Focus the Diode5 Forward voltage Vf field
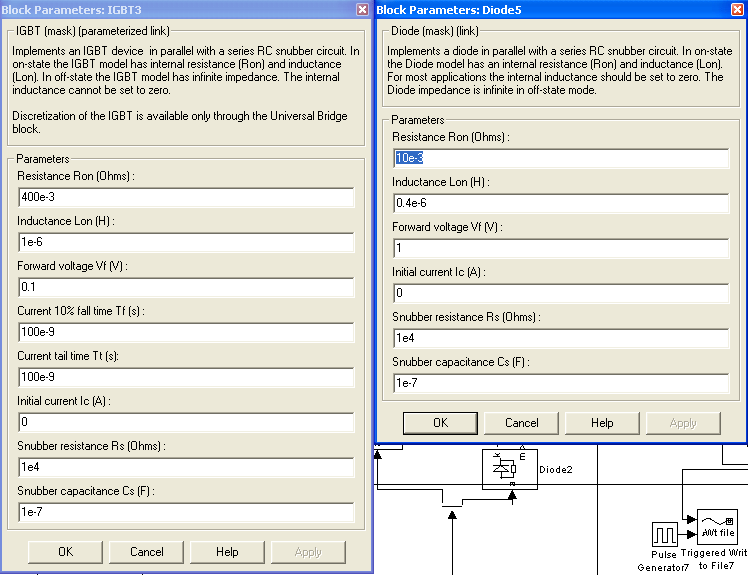The image size is (748, 575). (x=561, y=248)
